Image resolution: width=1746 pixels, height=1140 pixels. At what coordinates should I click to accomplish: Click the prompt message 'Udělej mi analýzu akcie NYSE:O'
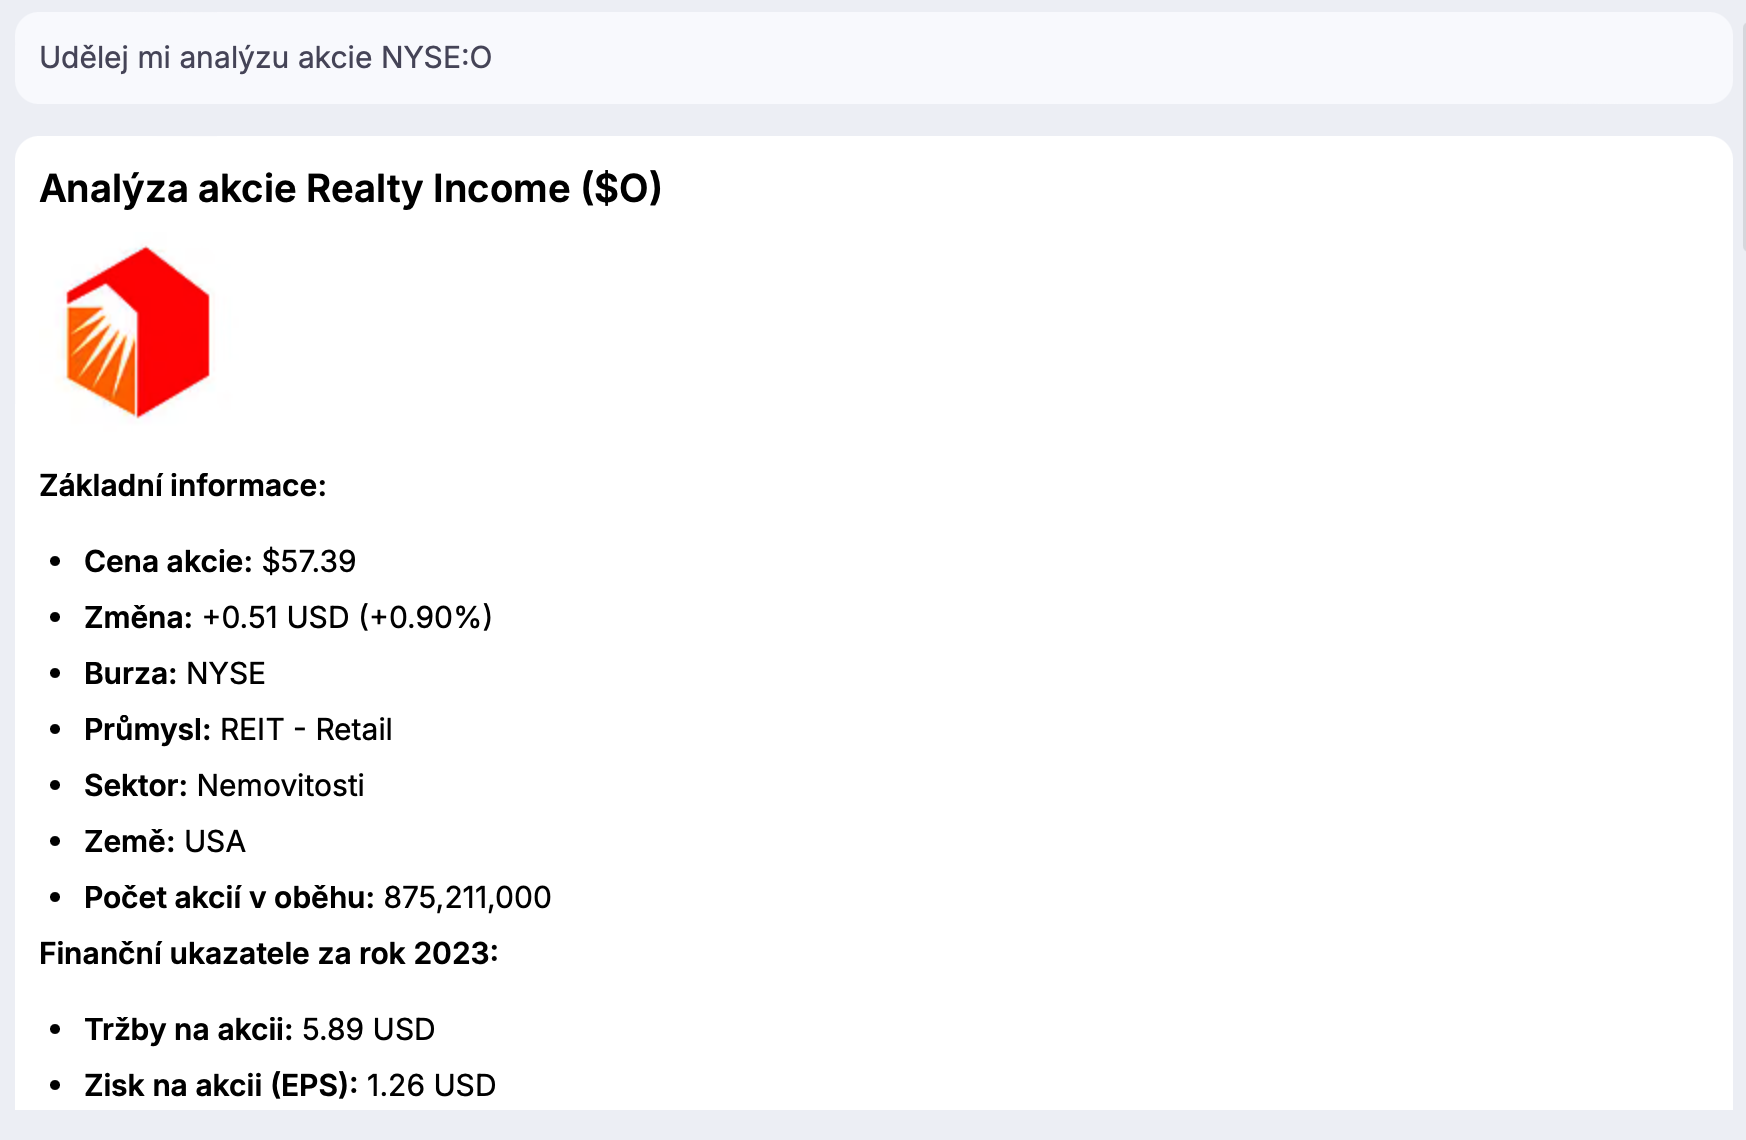click(266, 58)
